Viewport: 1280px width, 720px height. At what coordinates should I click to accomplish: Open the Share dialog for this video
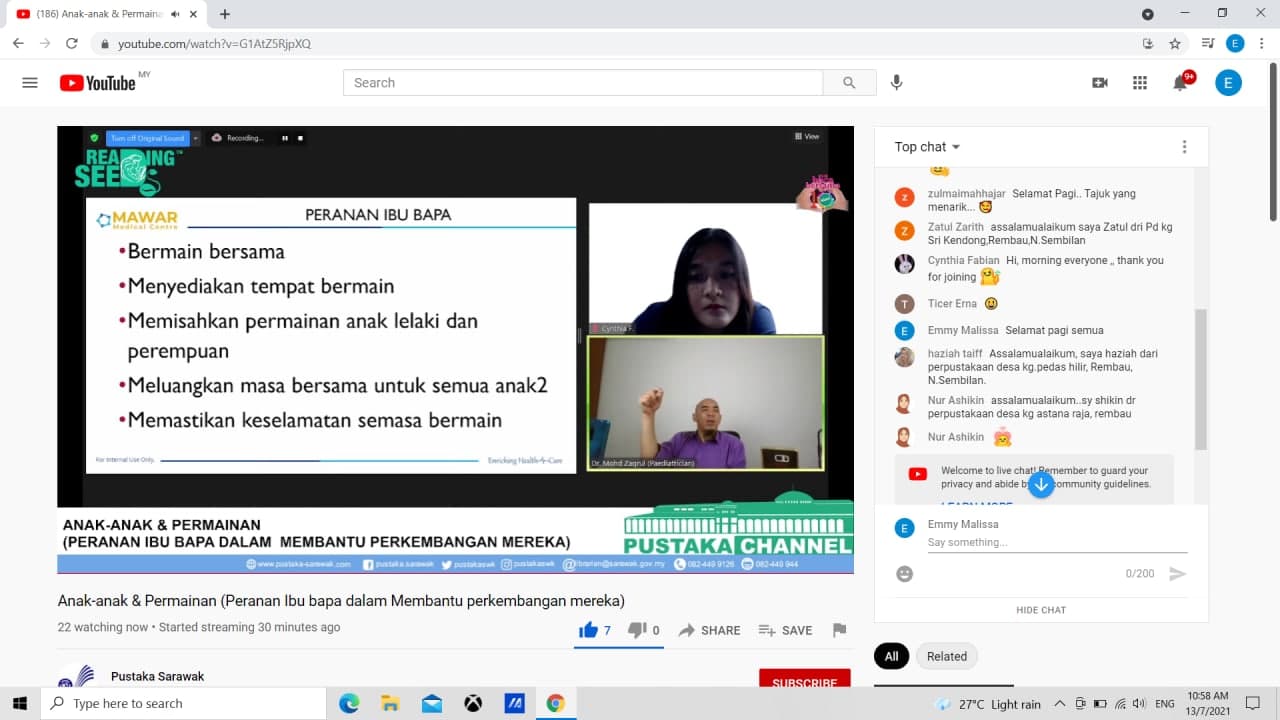click(709, 630)
